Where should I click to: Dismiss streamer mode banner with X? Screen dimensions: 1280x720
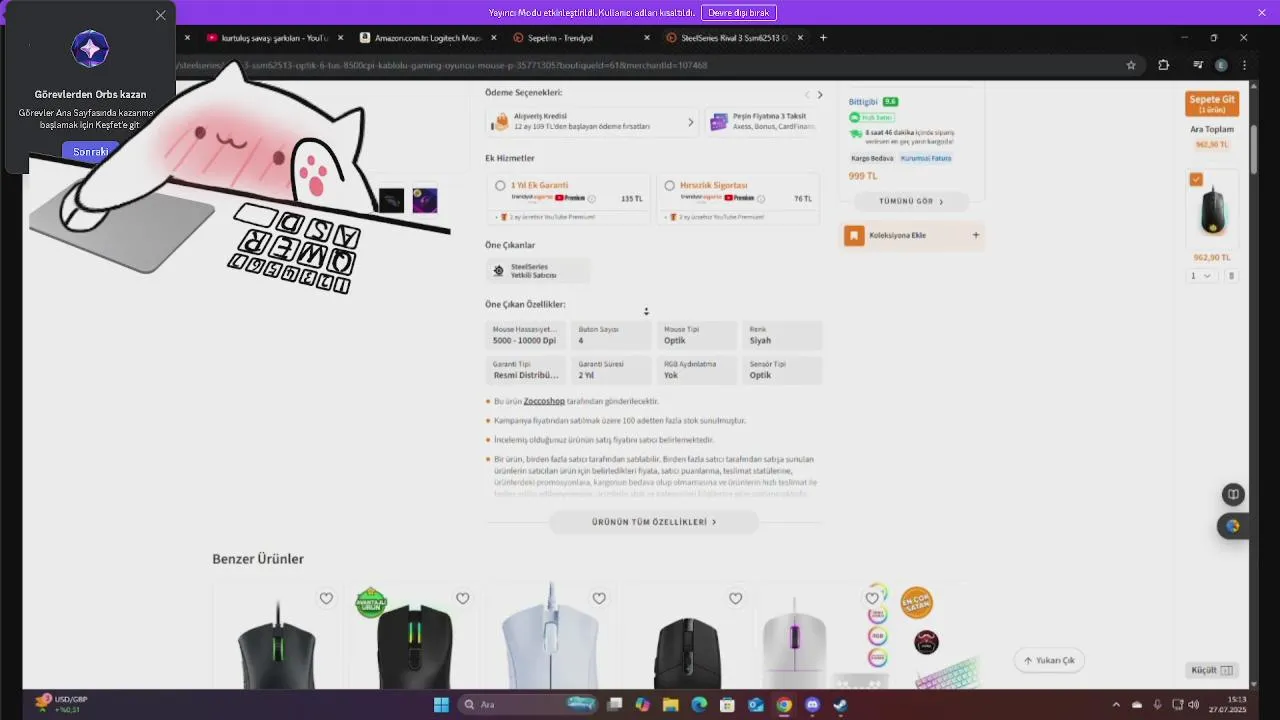pos(1261,12)
